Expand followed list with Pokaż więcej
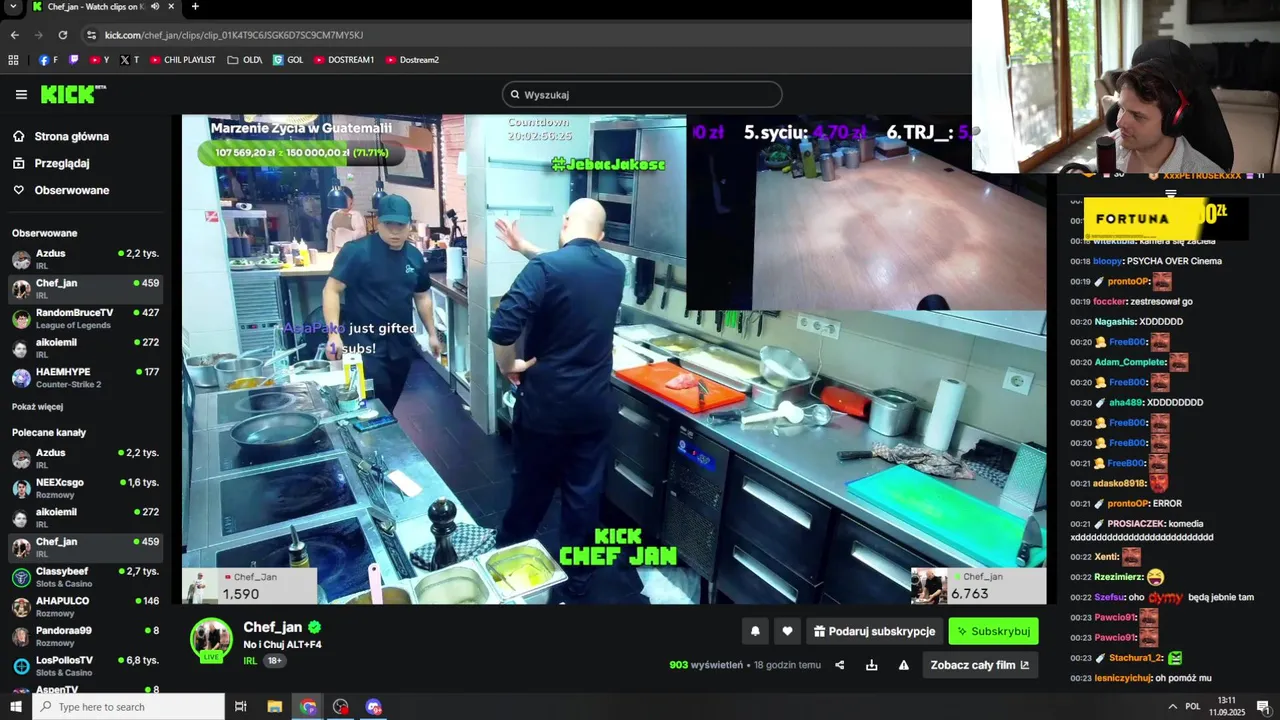Screen dimensions: 1280x720 (37, 407)
